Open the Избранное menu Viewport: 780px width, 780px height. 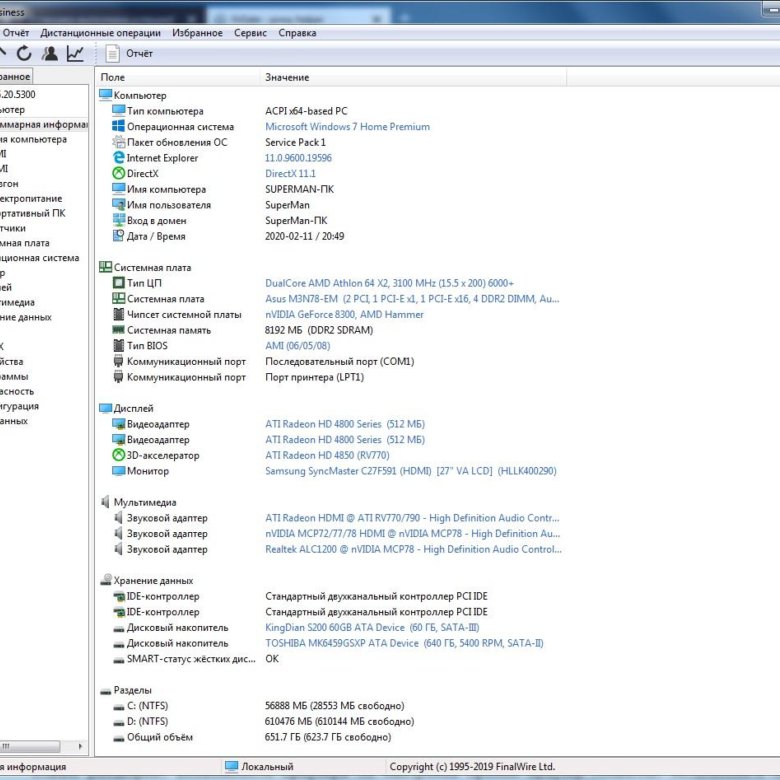[x=197, y=32]
